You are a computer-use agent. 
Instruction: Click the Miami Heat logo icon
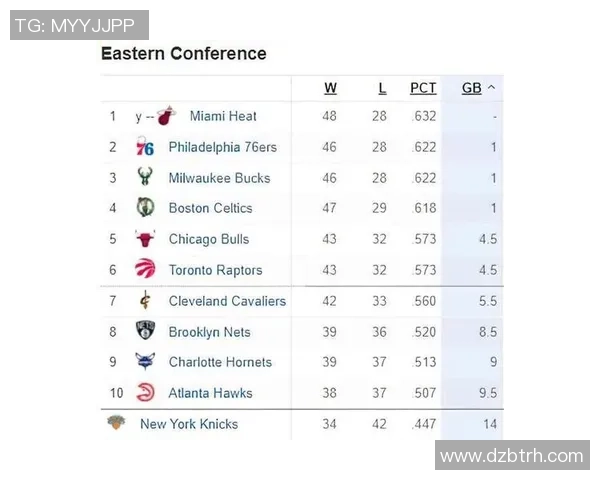point(166,116)
